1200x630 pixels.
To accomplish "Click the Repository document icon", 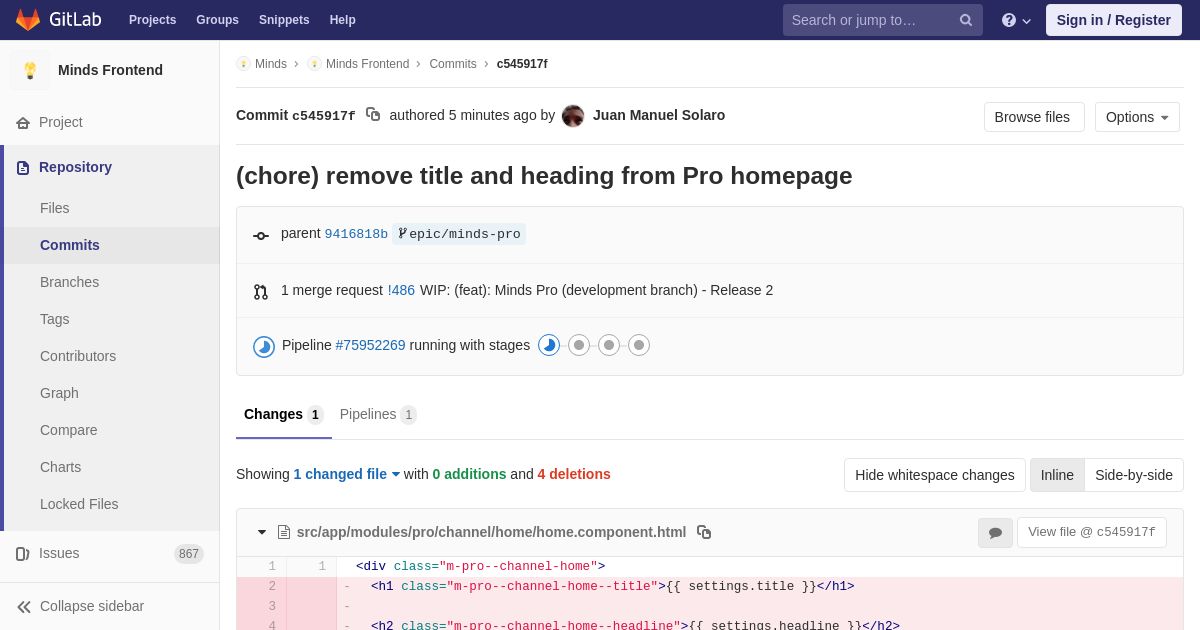I will tap(23, 168).
